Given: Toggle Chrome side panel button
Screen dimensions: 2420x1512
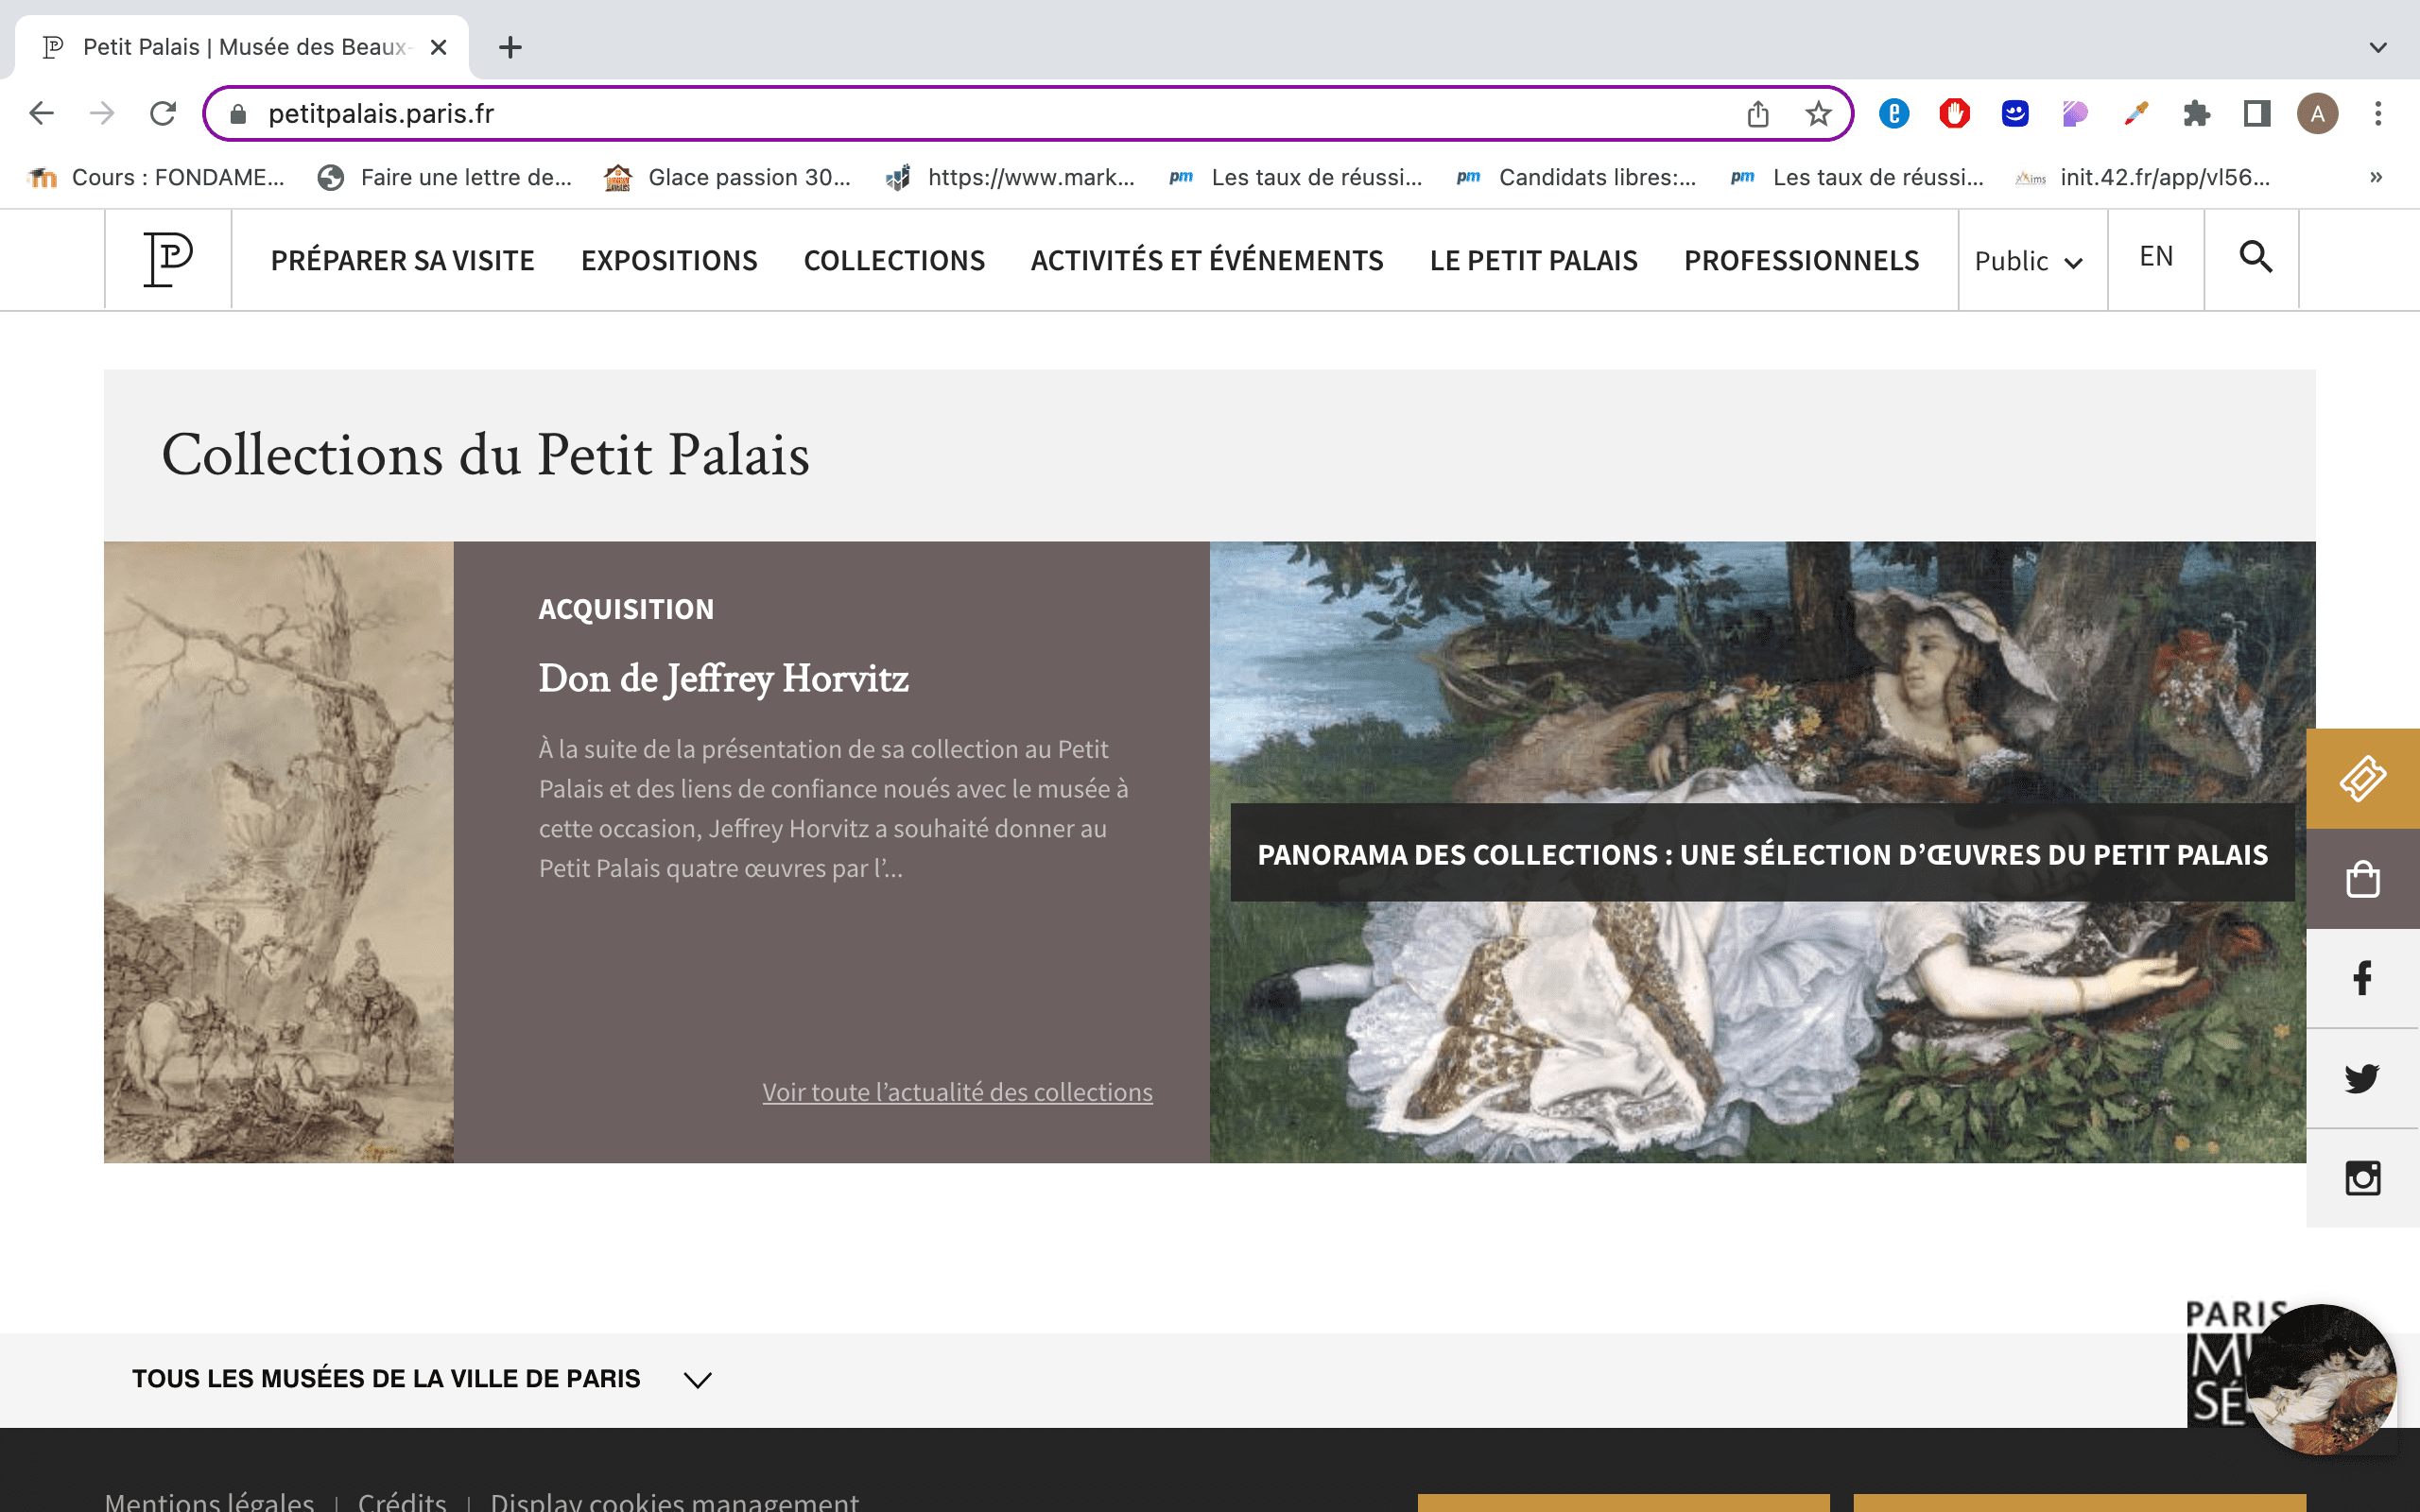Looking at the screenshot, I should coord(2256,114).
